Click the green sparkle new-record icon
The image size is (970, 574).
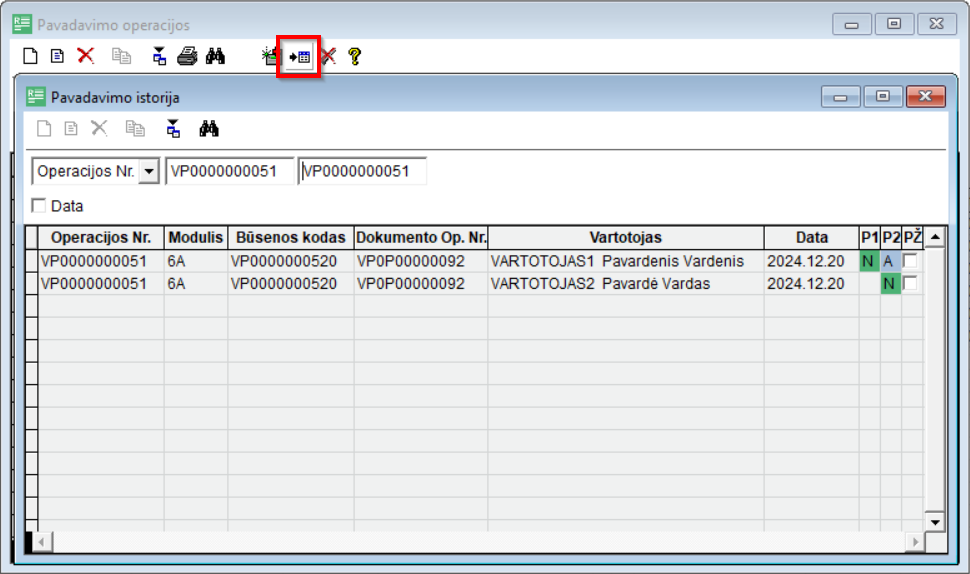269,56
